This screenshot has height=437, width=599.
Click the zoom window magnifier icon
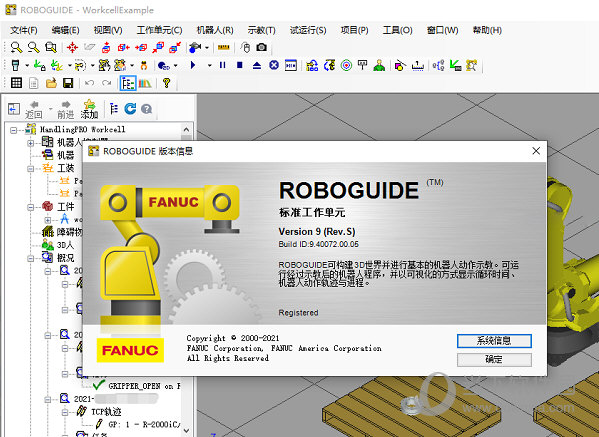pyautogui.click(x=51, y=47)
